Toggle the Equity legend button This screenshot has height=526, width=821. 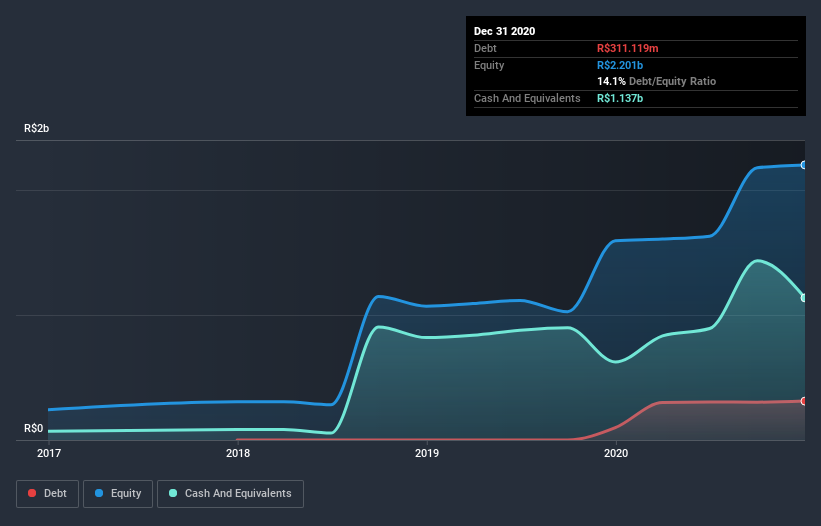click(x=118, y=494)
